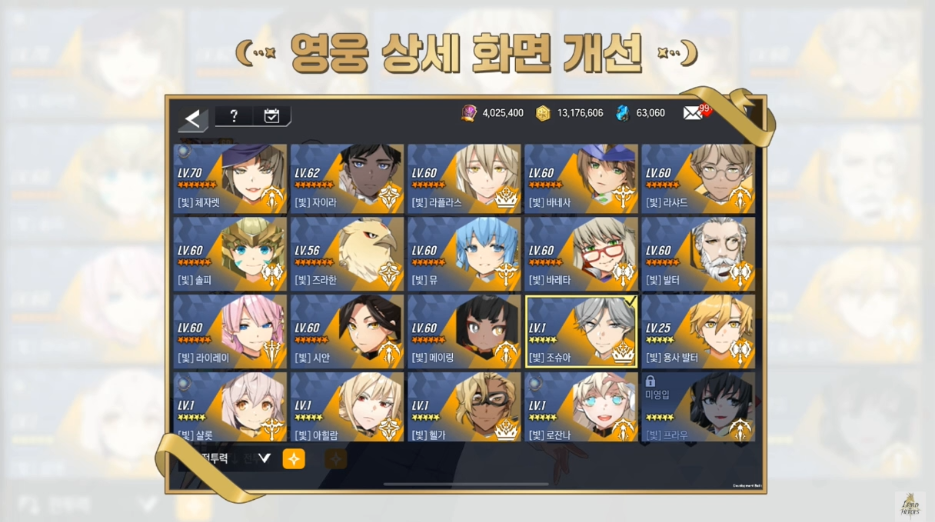Toggle the checkmark on 조슈아 card
This screenshot has height=522, width=935.
coord(630,302)
